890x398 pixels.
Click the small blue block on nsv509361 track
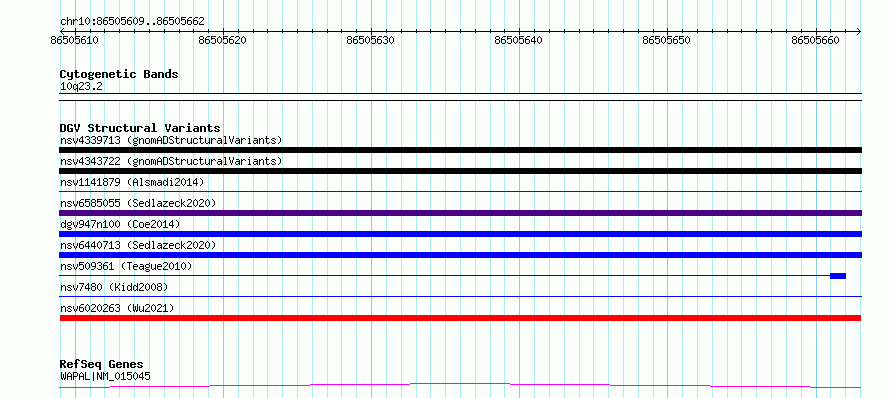(x=838, y=276)
